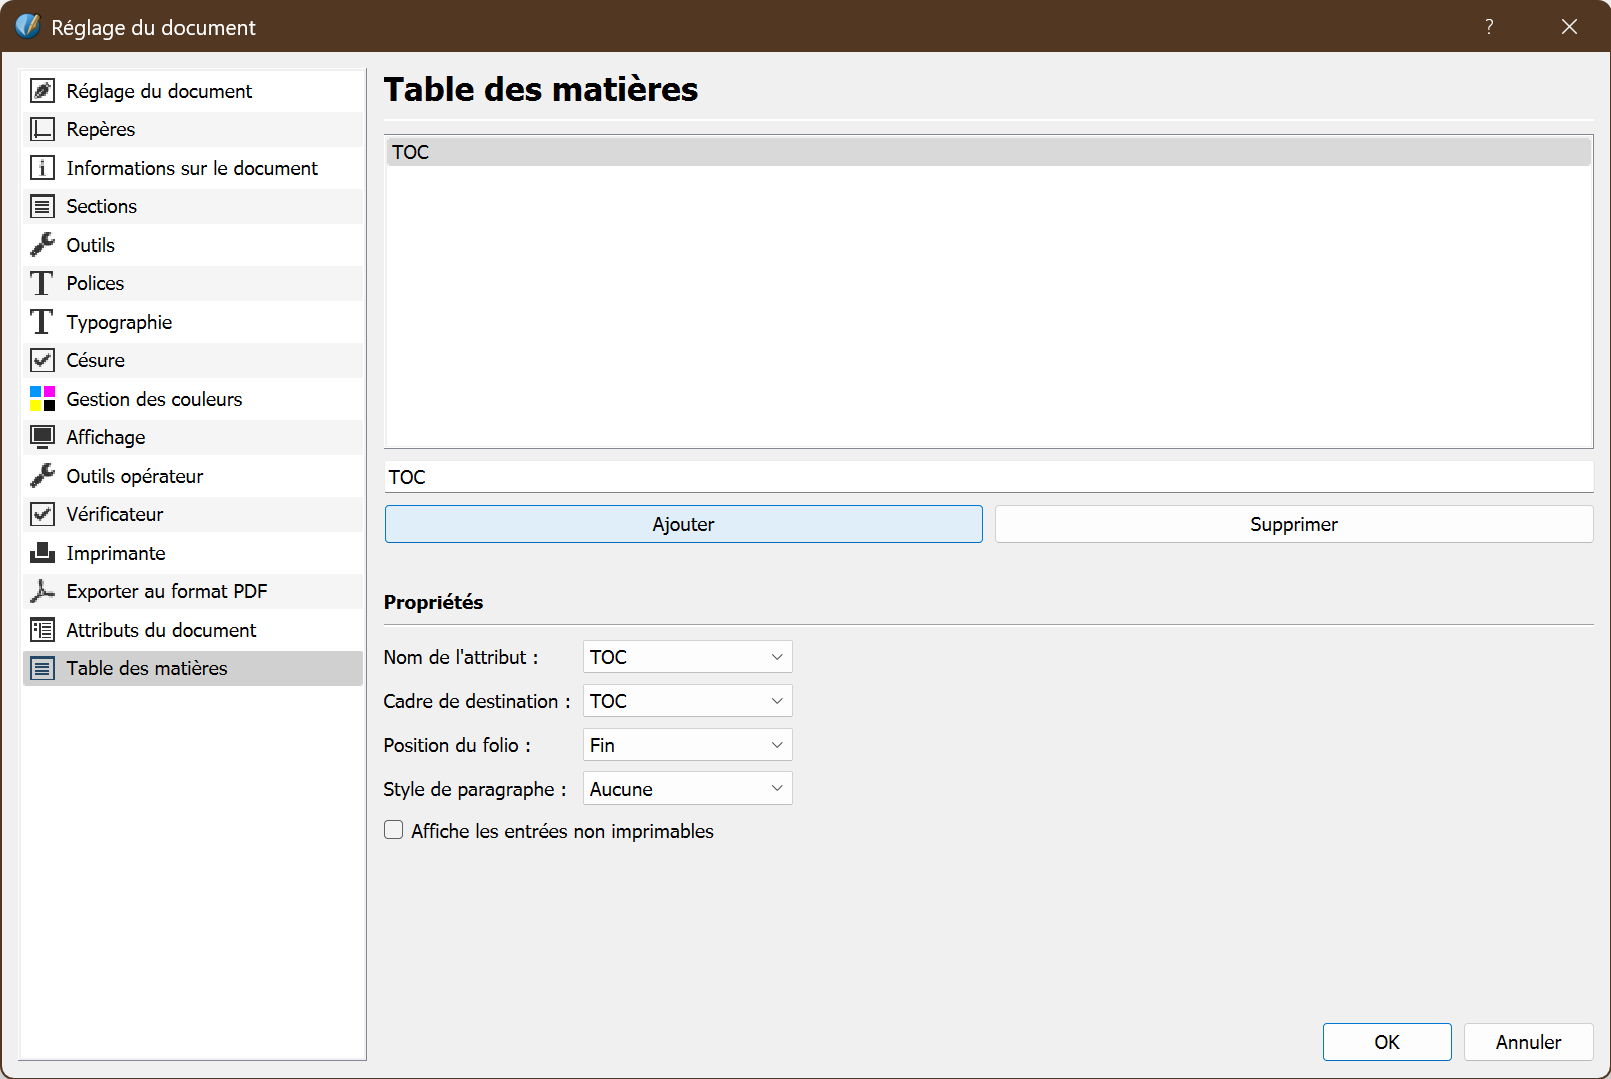This screenshot has width=1611, height=1079.
Task: Select the Attributs du document icon
Action: click(42, 630)
